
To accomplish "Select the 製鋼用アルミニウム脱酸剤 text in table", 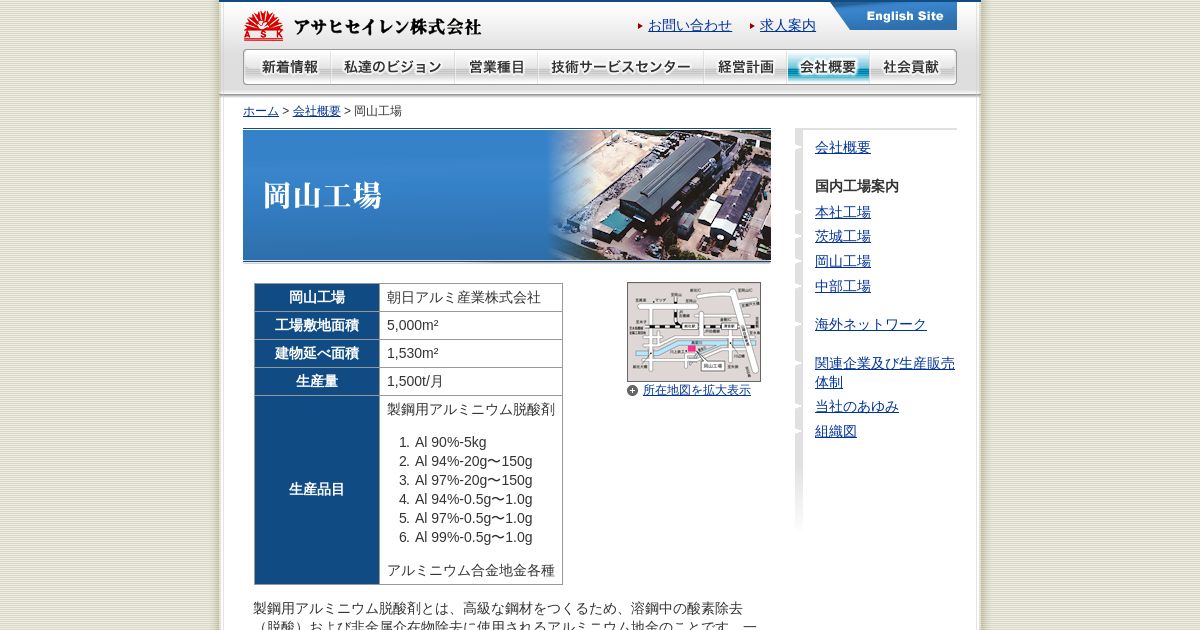I will click(471, 409).
